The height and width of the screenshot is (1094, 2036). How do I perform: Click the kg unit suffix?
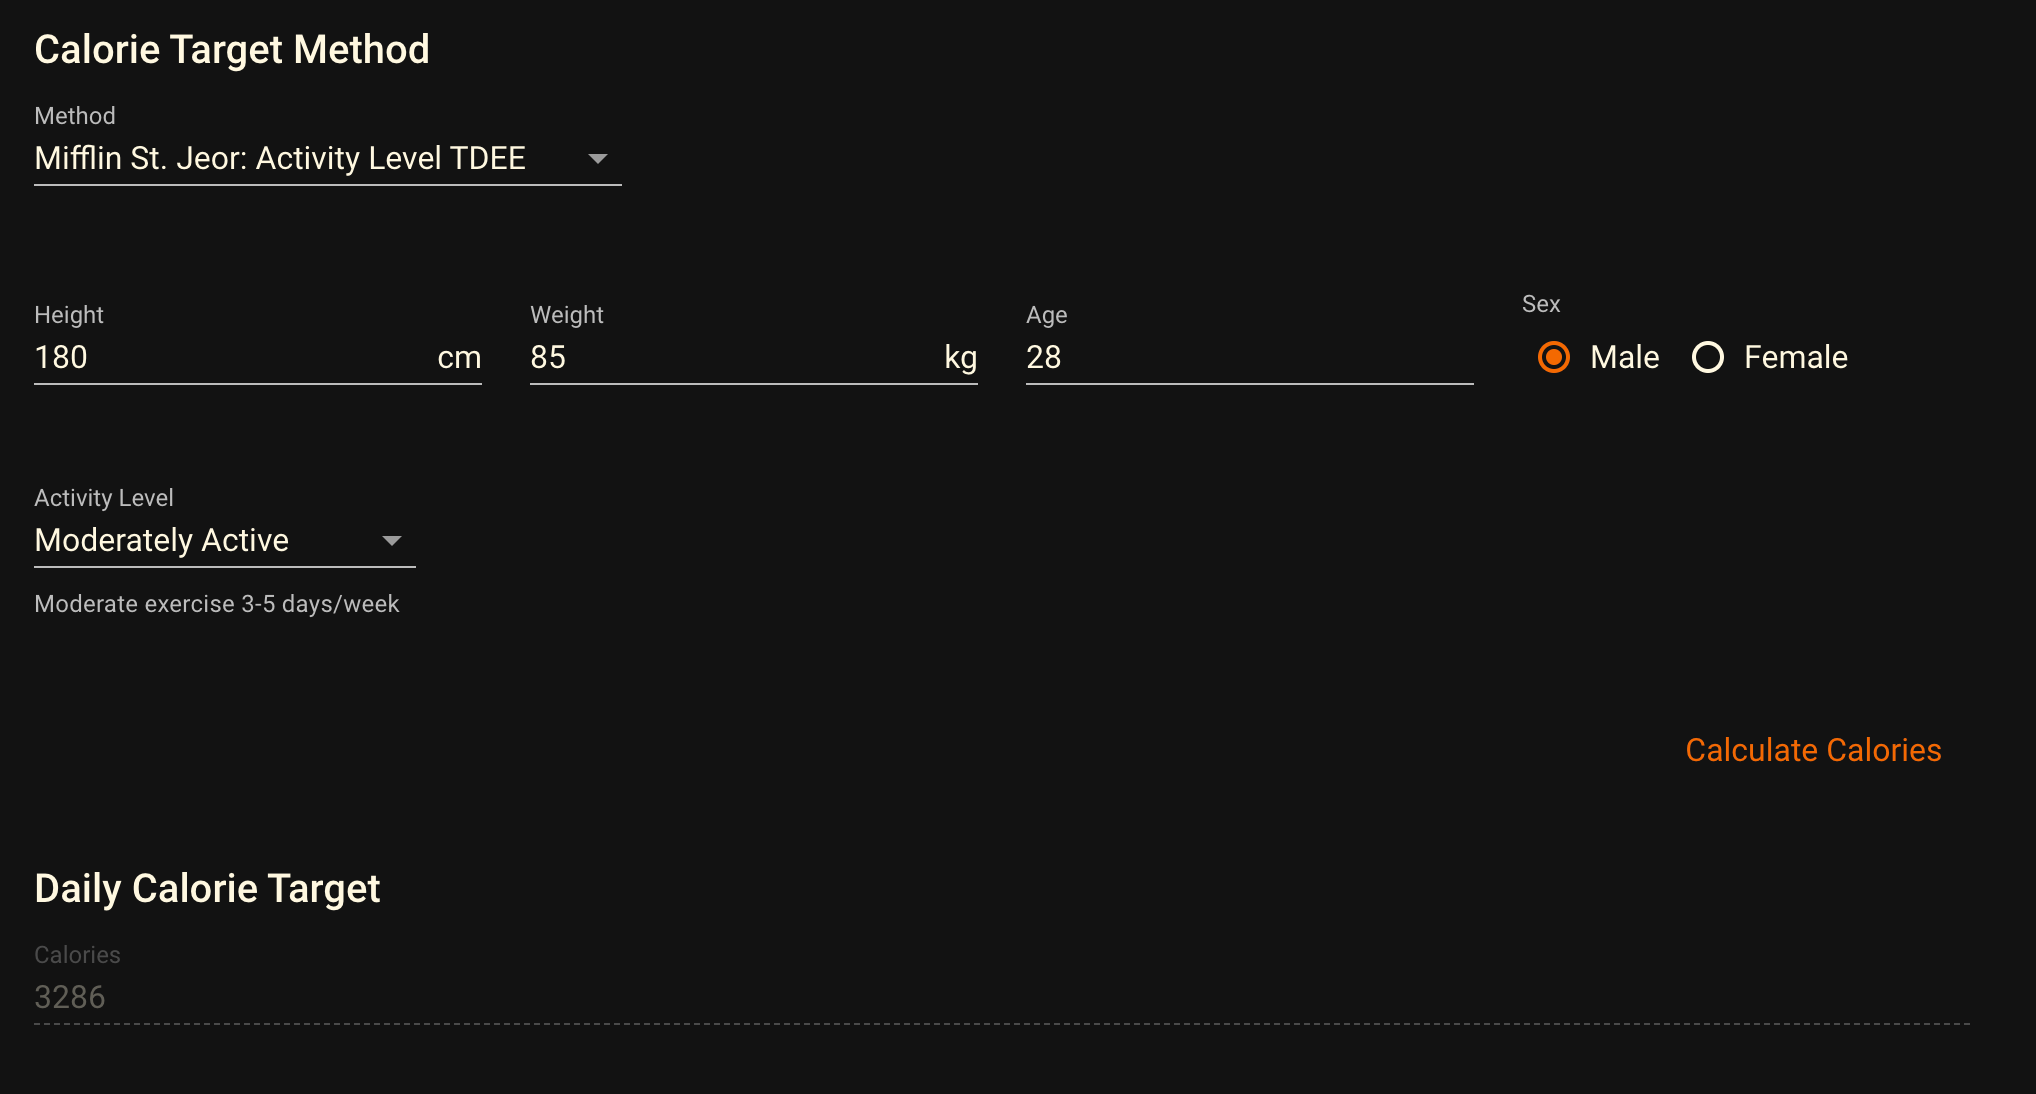(960, 358)
